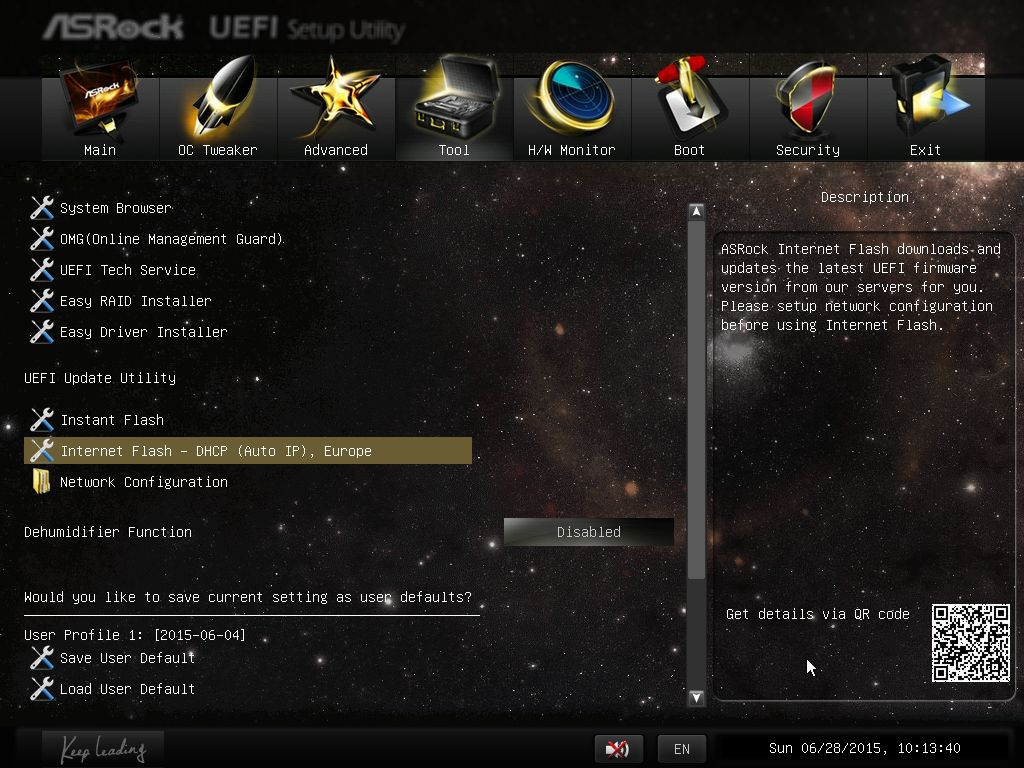Screen dimensions: 1024x768
Task: Launch System Browser
Action: click(x=116, y=208)
